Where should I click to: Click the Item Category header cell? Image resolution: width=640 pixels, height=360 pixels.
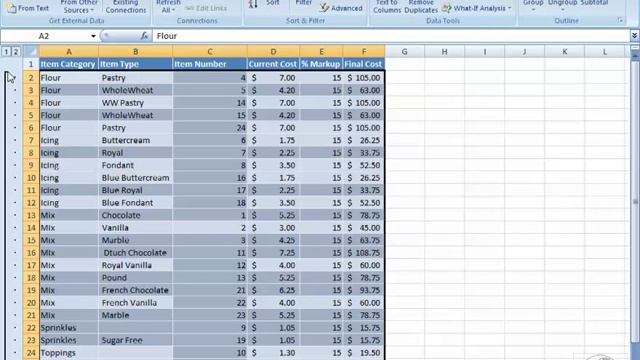click(69, 64)
